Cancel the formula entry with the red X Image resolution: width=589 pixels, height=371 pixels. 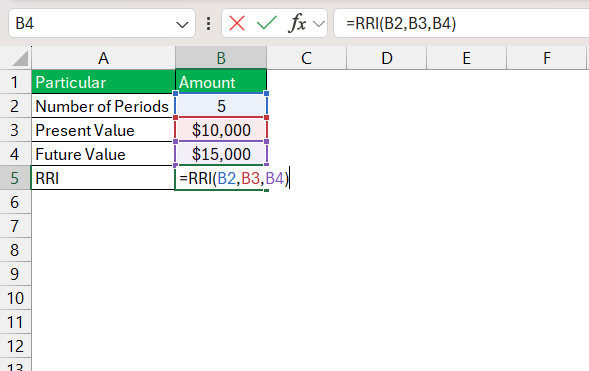[237, 23]
